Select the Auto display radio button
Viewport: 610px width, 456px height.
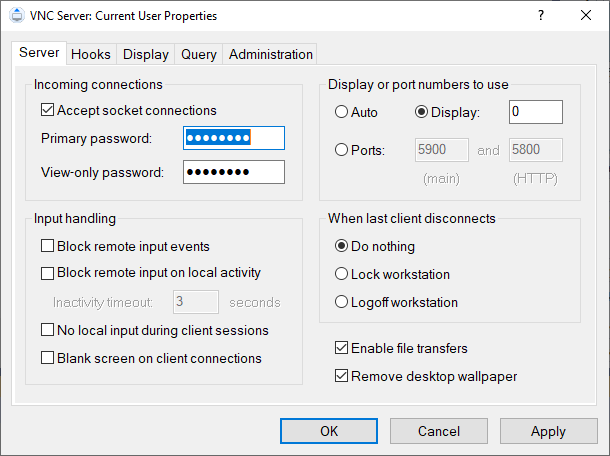pos(342,112)
